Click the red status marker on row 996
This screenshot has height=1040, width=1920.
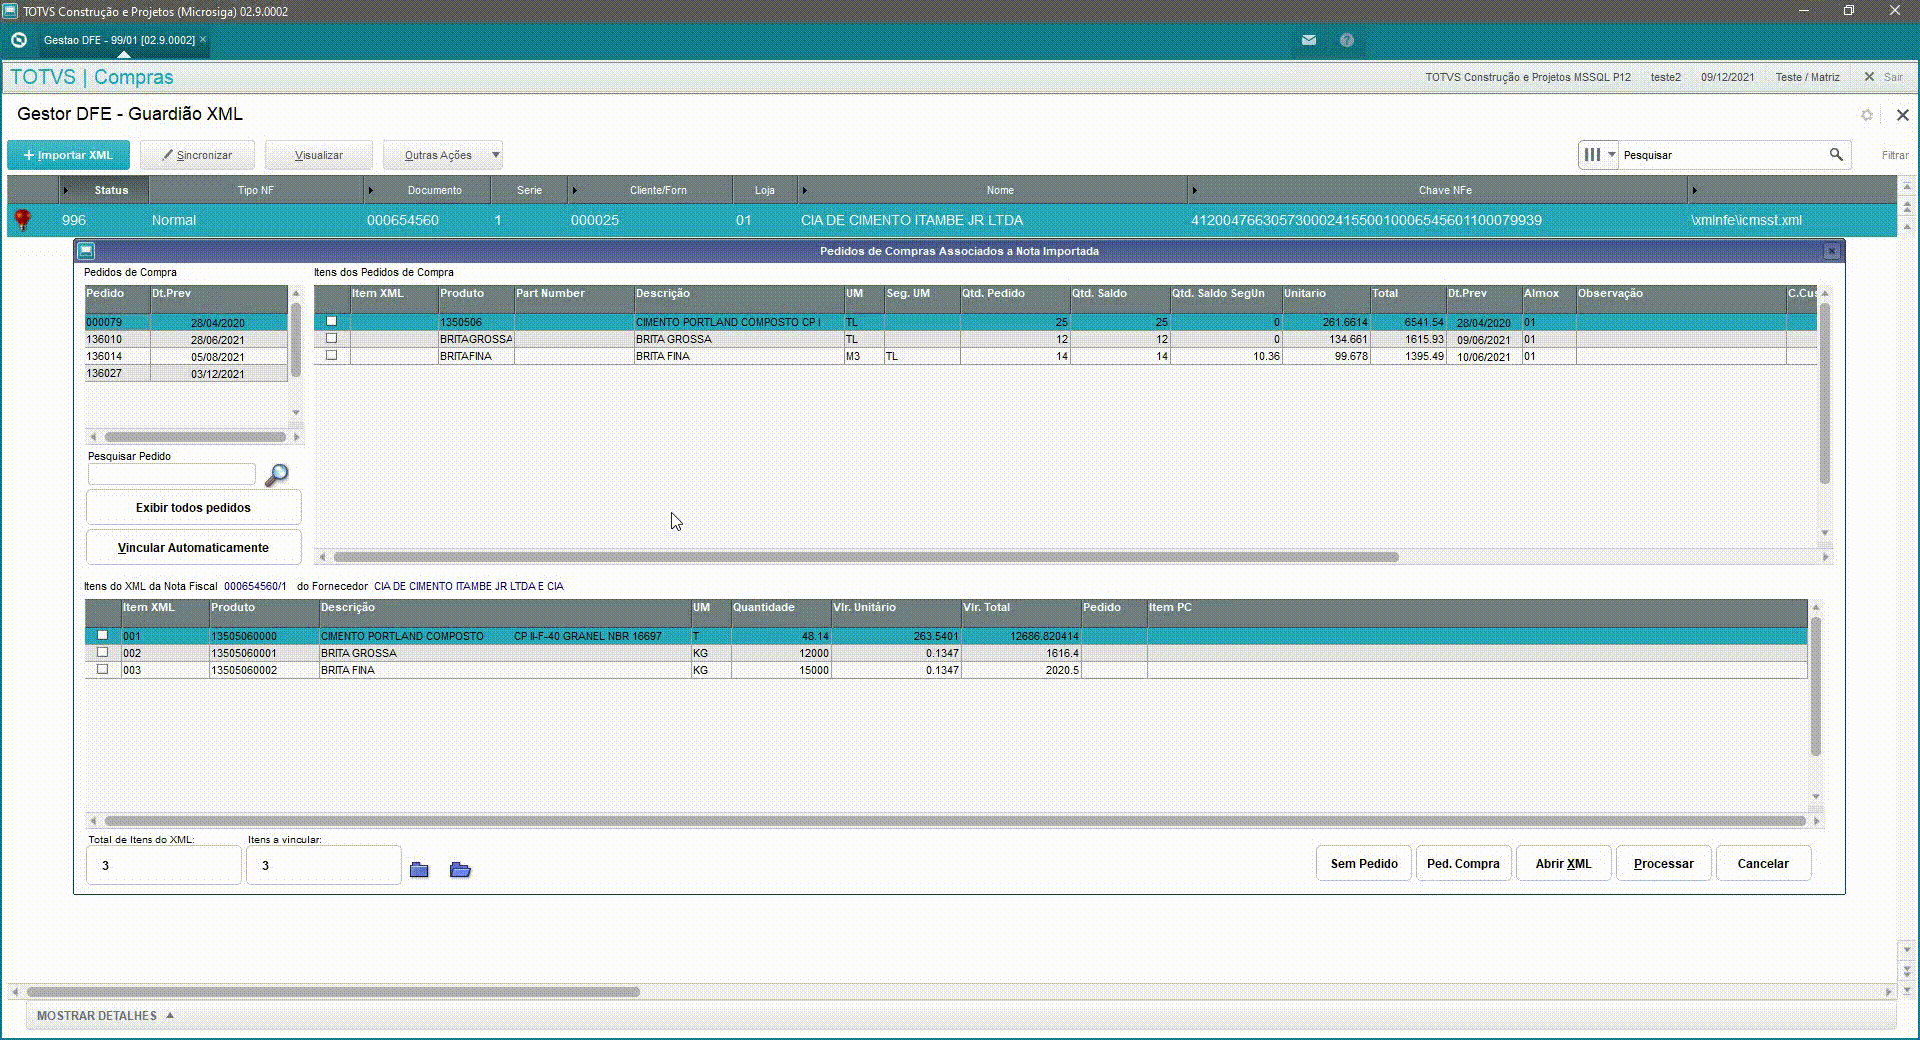pos(22,220)
